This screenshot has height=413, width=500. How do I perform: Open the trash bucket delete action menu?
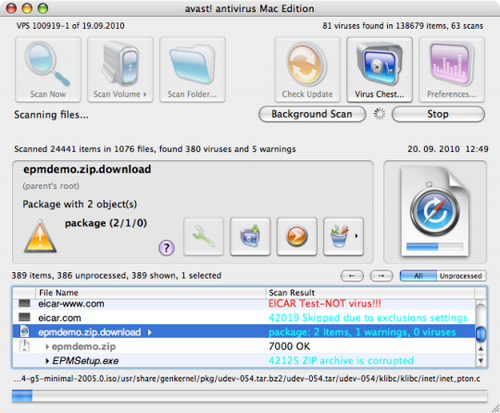click(343, 237)
